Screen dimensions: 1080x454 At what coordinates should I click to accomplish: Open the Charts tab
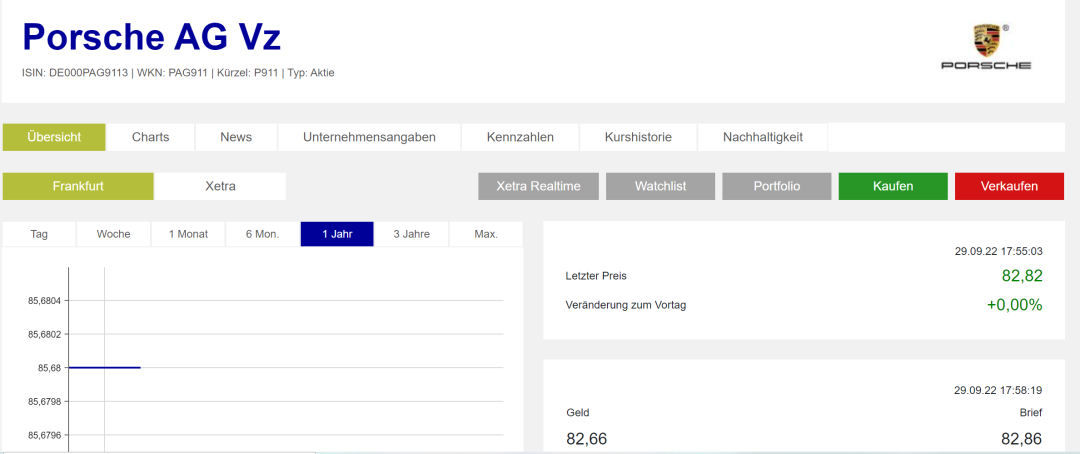pyautogui.click(x=151, y=137)
